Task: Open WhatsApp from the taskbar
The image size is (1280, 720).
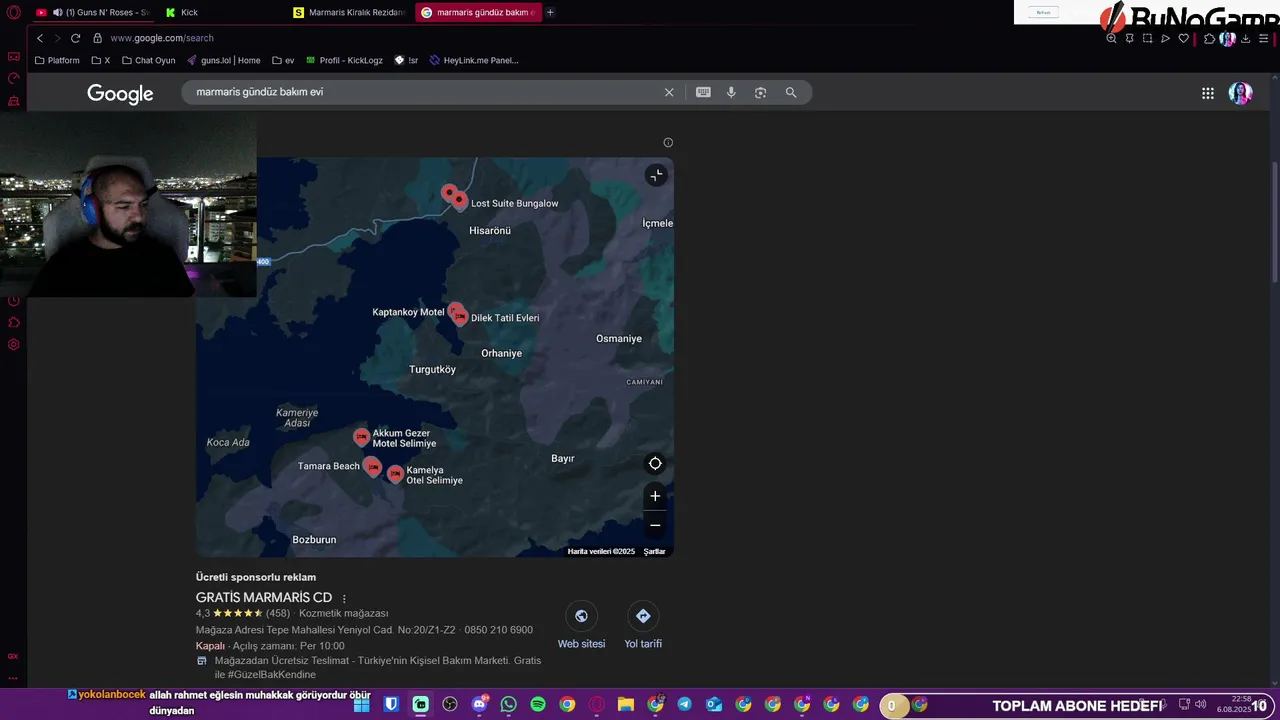Action: (x=508, y=705)
